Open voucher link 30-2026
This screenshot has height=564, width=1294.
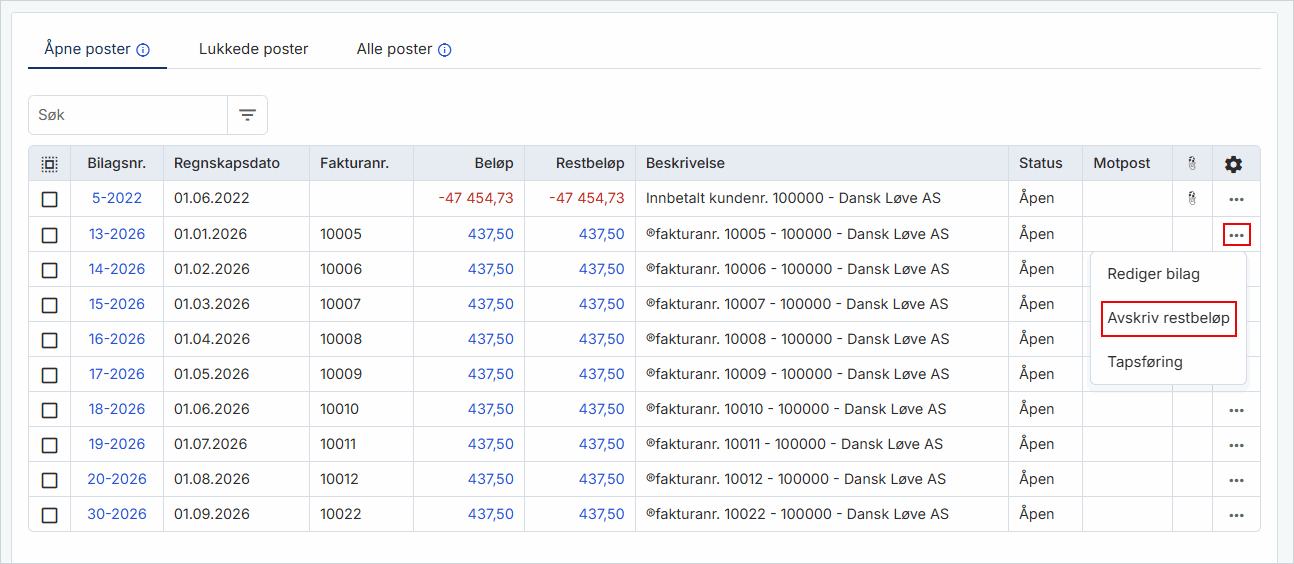coord(117,514)
